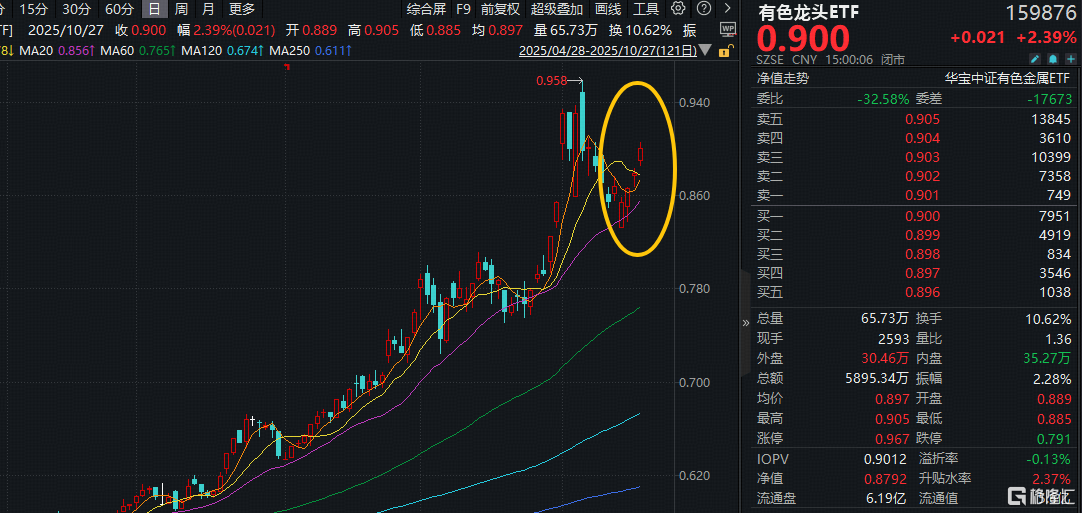This screenshot has height=513, width=1082.
Task: Open the help question-mark icon
Action: click(x=702, y=9)
